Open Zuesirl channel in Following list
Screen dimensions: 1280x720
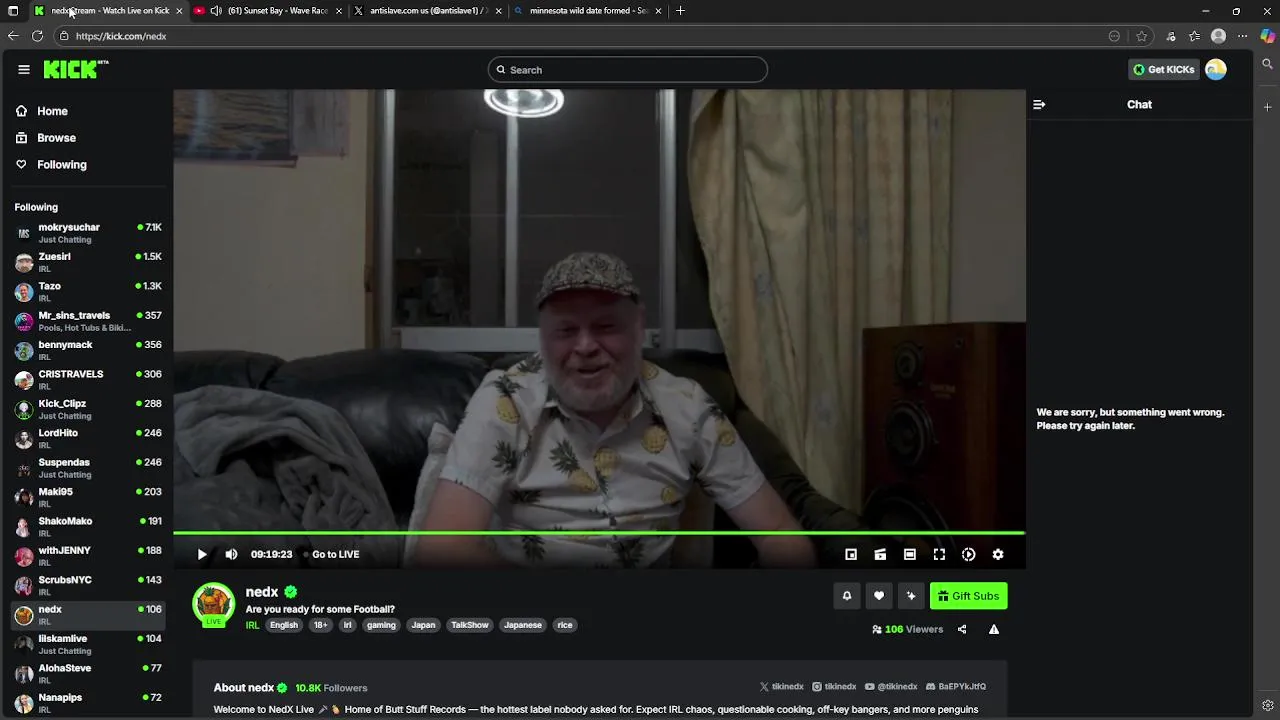coord(88,262)
